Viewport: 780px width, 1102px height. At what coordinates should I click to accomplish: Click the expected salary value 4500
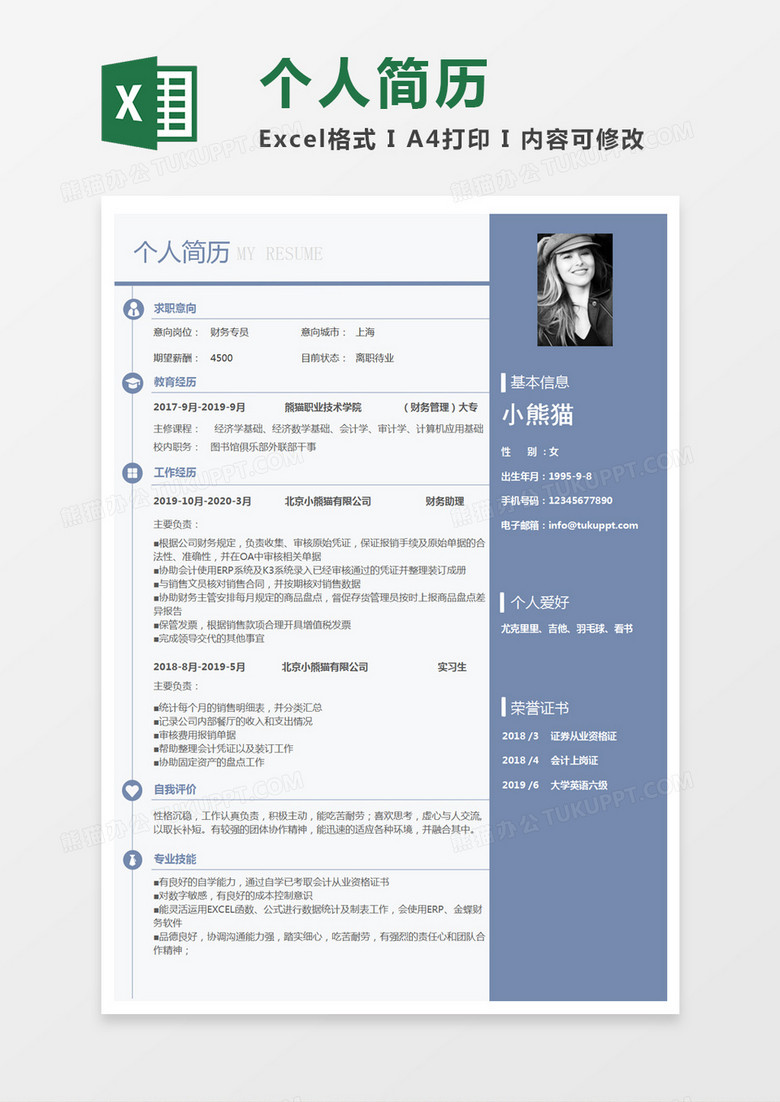pos(221,358)
